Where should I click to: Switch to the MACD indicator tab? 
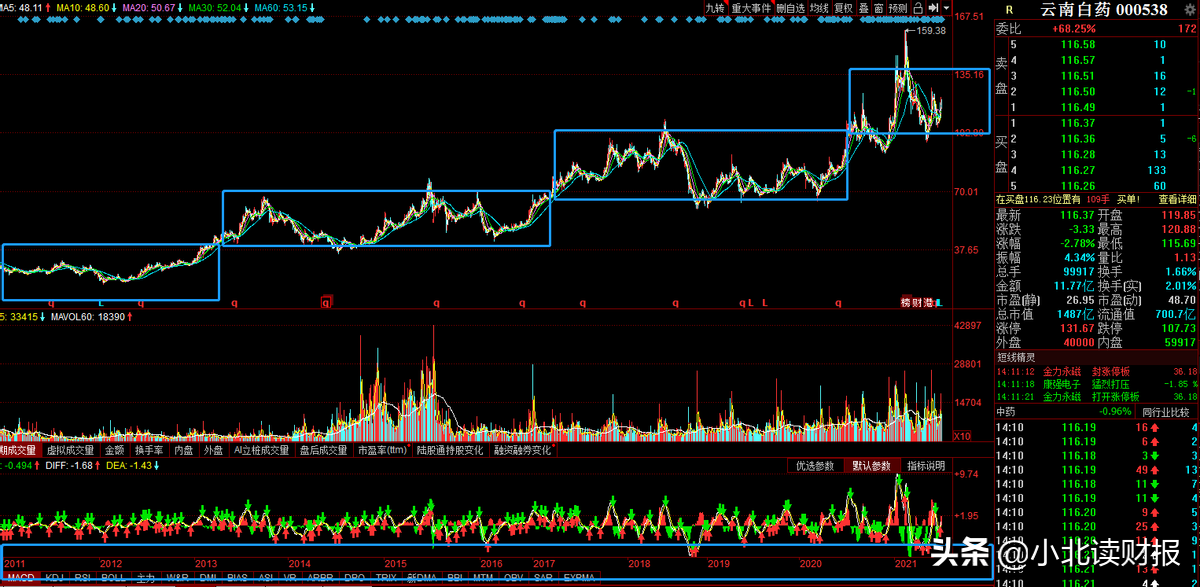coord(20,578)
